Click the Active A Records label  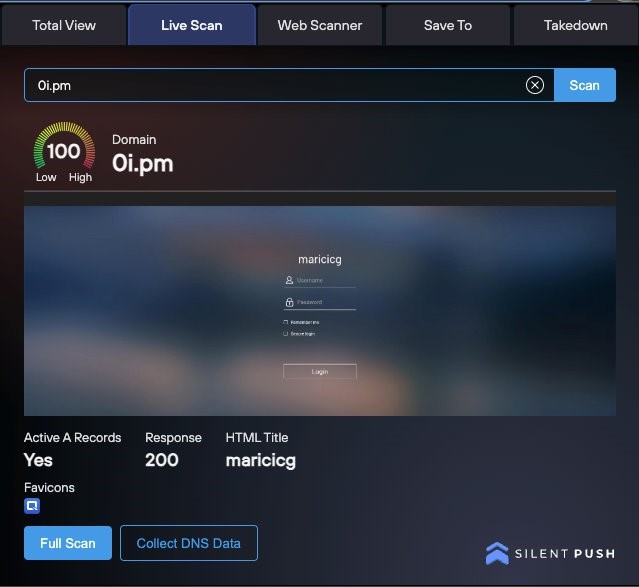pos(73,437)
